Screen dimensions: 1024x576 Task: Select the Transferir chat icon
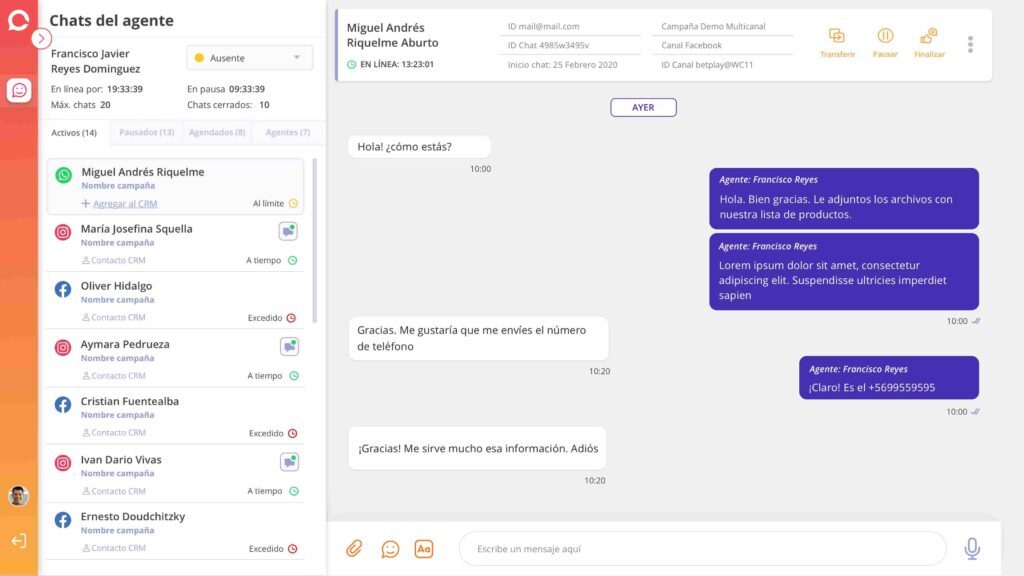(836, 38)
